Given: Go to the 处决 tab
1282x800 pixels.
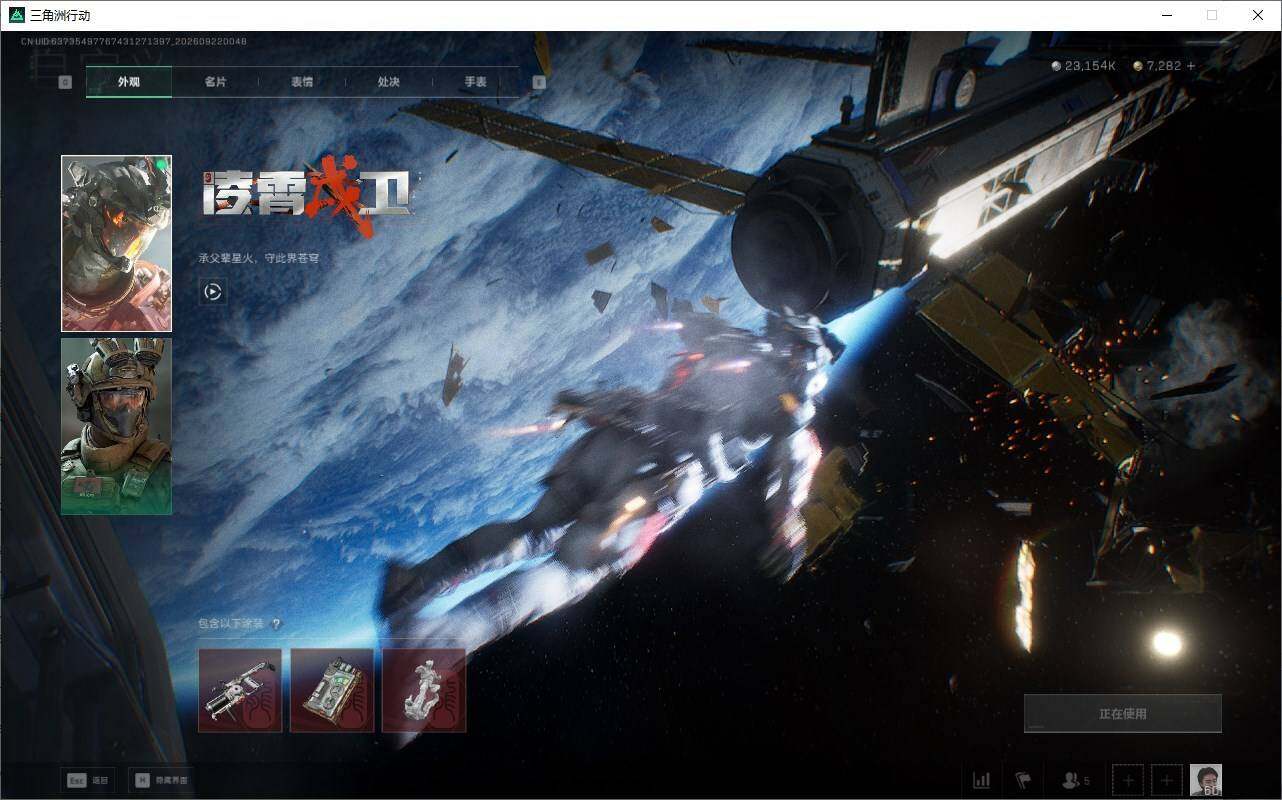Looking at the screenshot, I should point(389,82).
